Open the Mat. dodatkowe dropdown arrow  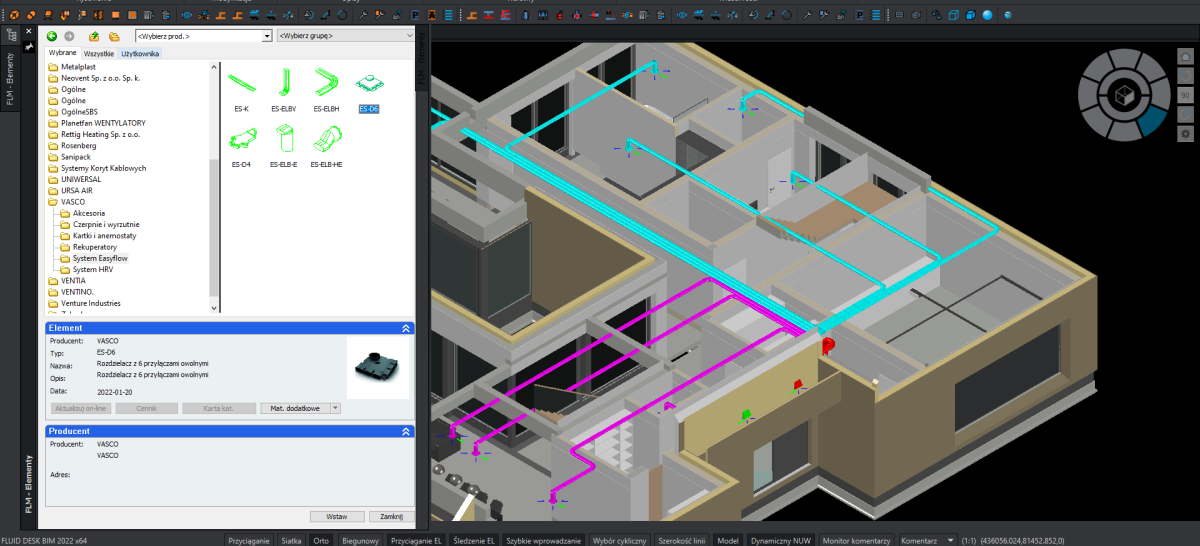point(336,408)
